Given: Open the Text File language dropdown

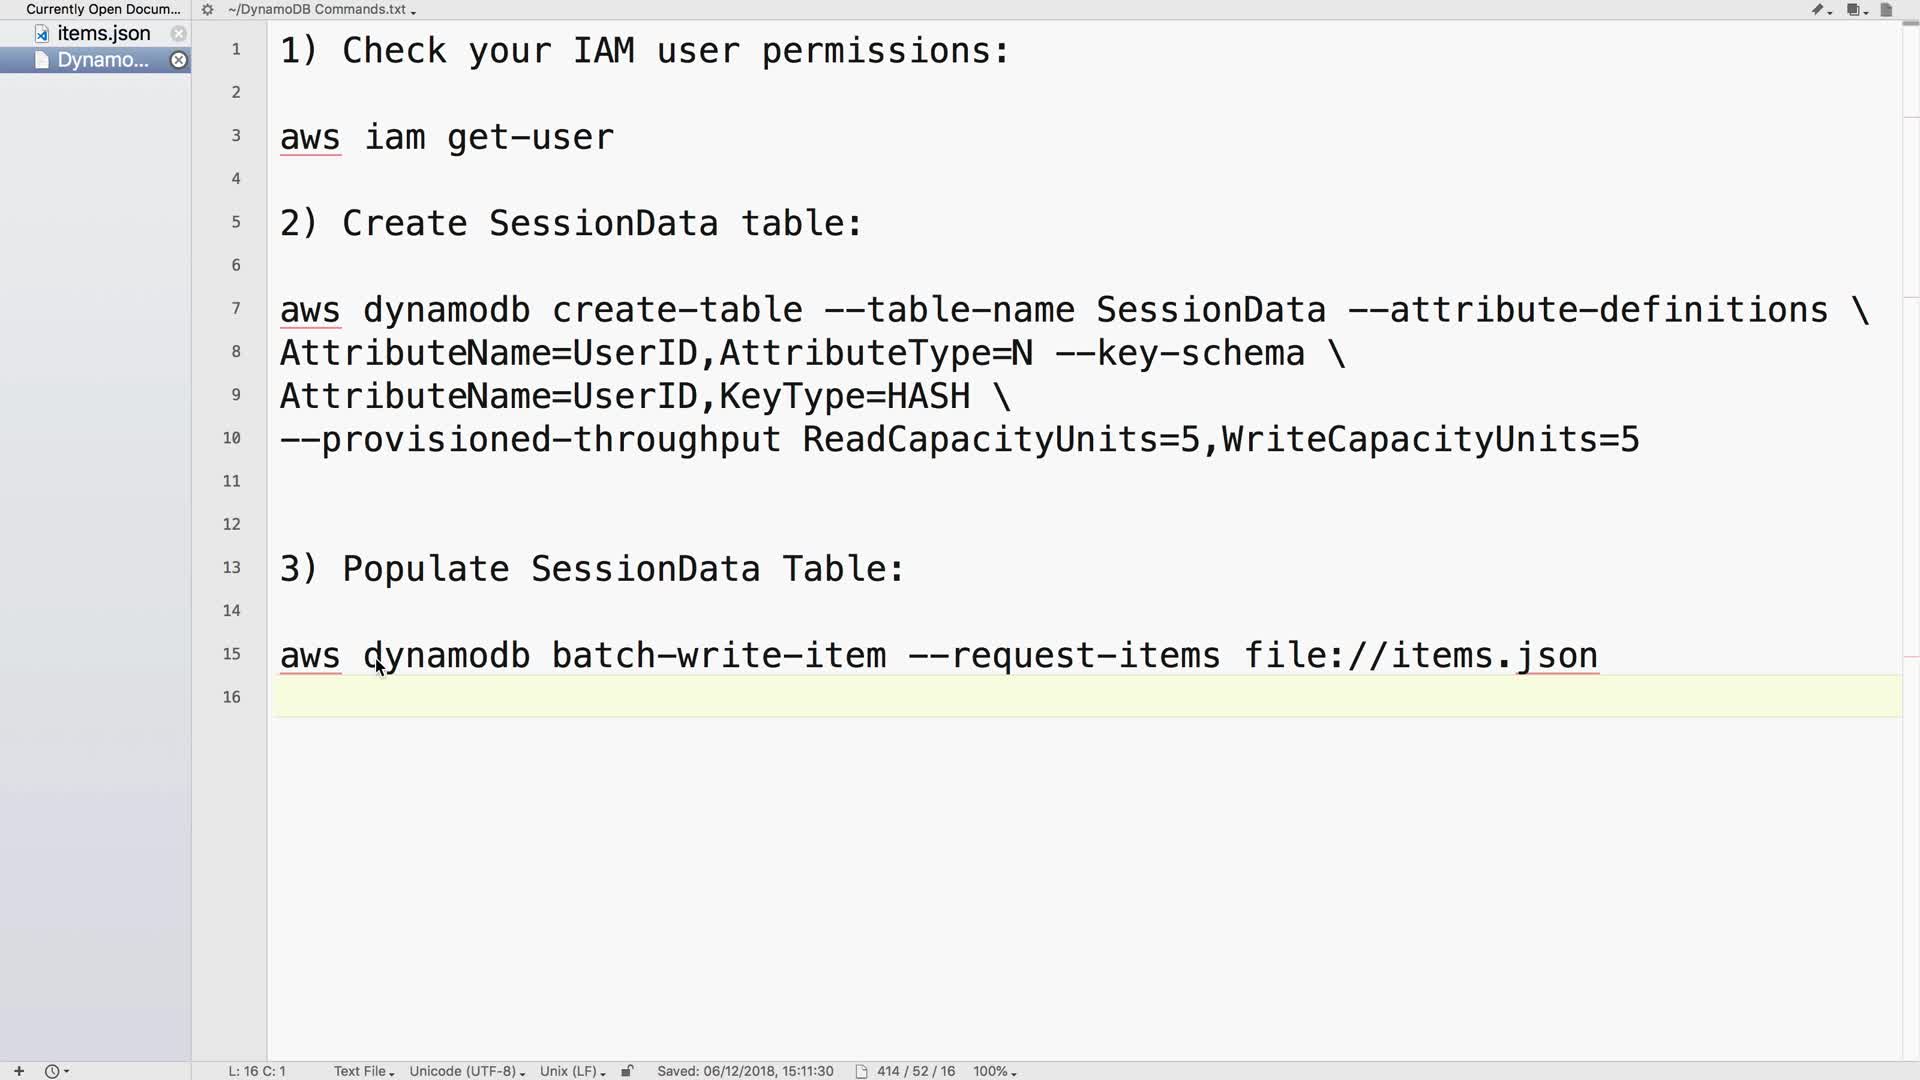Looking at the screenshot, I should click(363, 1071).
